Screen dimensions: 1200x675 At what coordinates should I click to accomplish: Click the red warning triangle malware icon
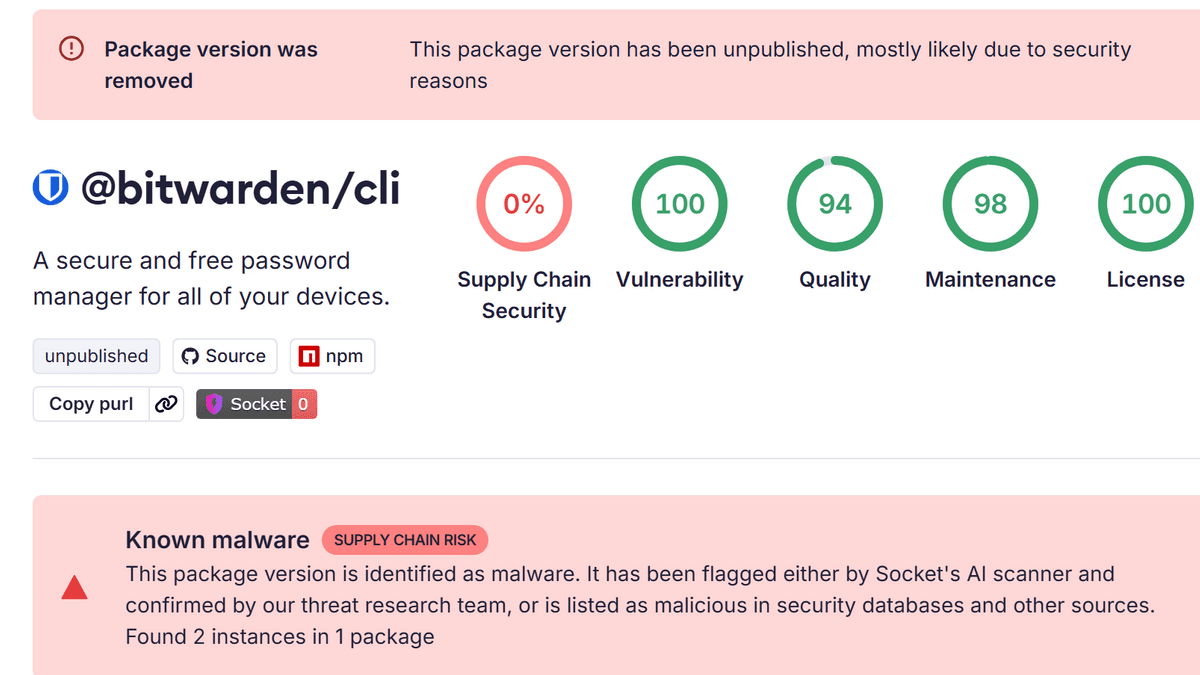point(75,589)
